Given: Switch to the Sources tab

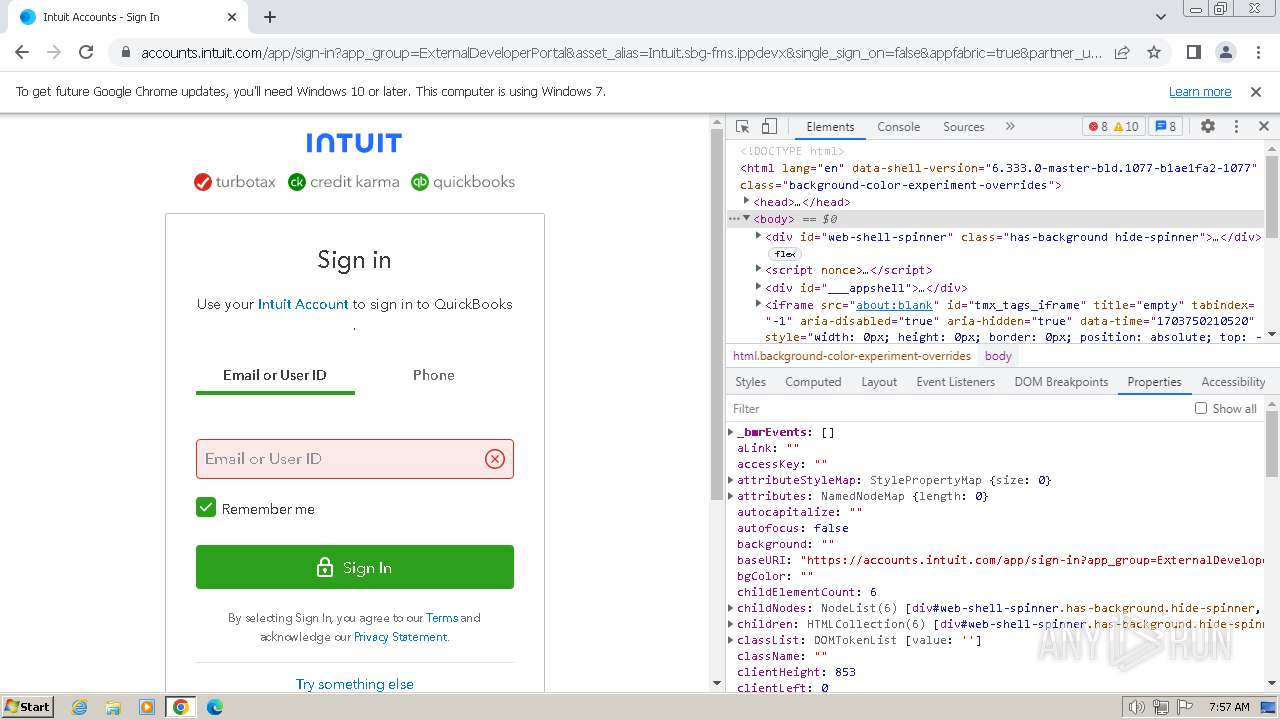Looking at the screenshot, I should (x=963, y=127).
